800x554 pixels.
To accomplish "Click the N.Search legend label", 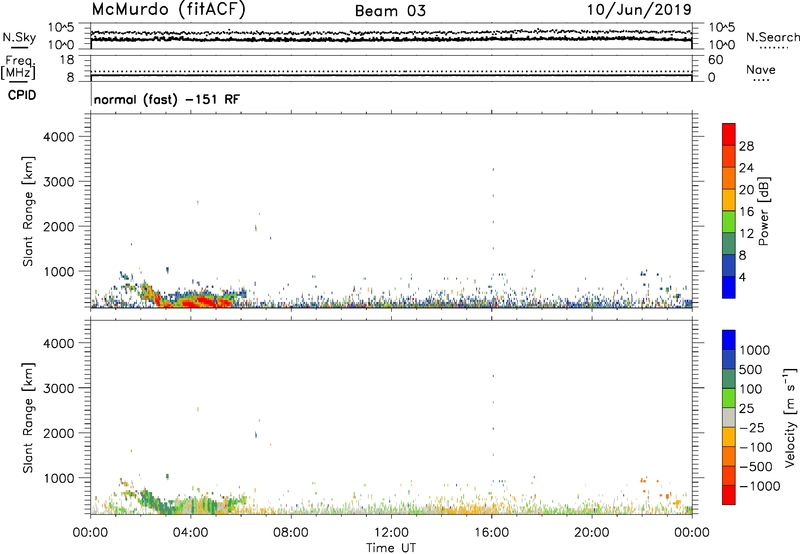I will pyautogui.click(x=772, y=37).
